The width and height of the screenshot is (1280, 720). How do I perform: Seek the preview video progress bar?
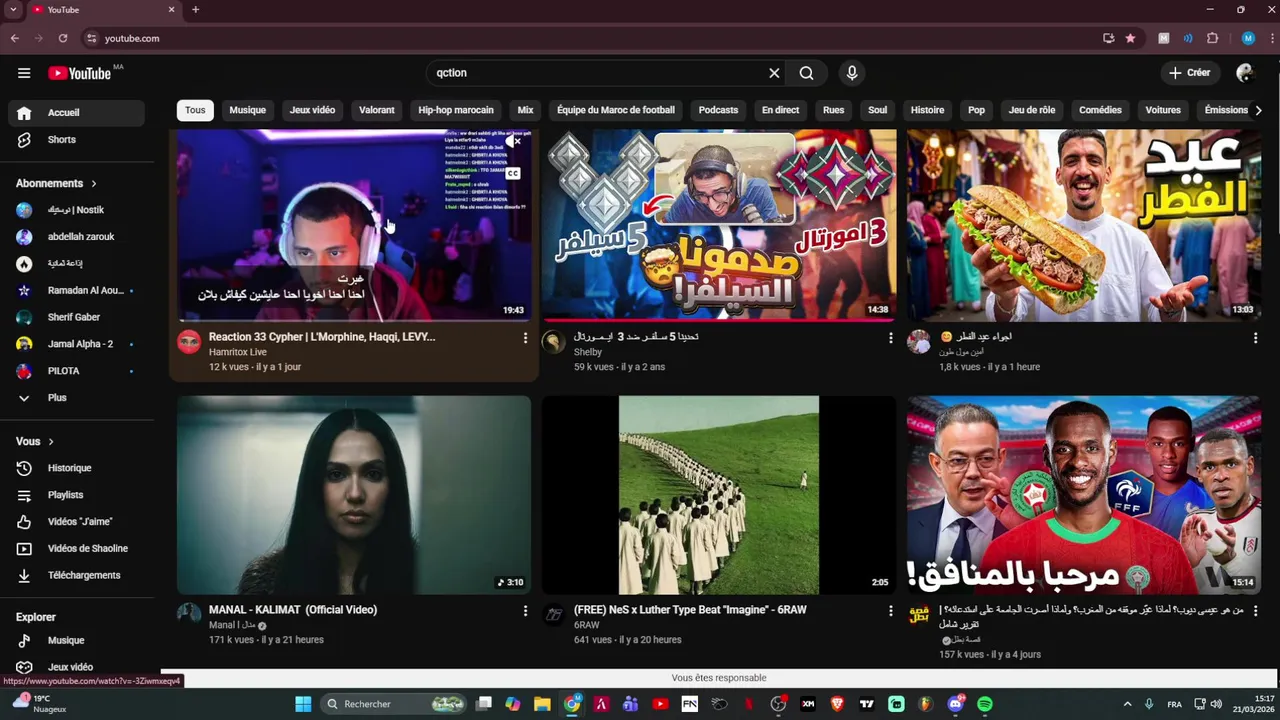(354, 320)
